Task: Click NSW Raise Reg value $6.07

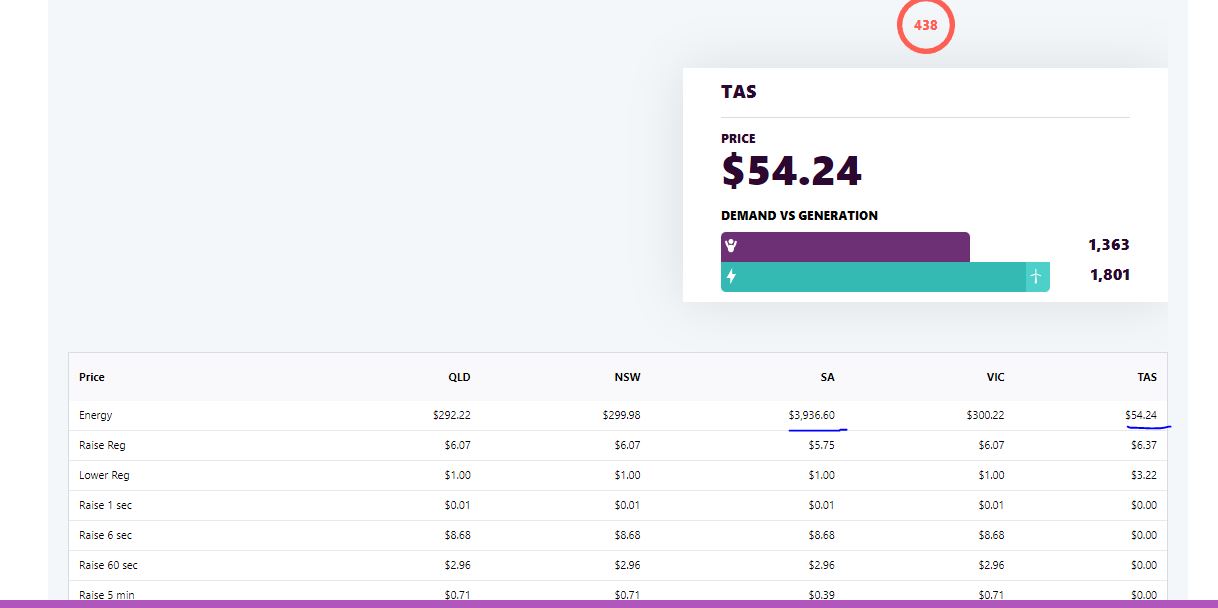Action: tap(628, 445)
